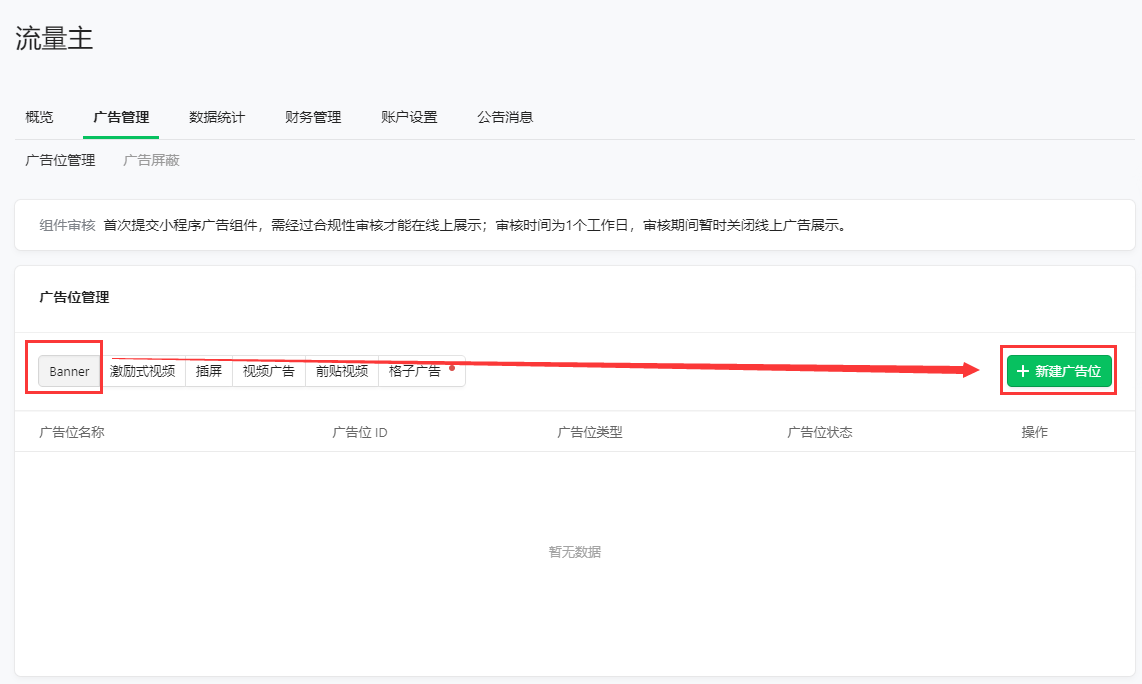
Task: Choose the 激励式视频 ad type
Action: point(143,371)
